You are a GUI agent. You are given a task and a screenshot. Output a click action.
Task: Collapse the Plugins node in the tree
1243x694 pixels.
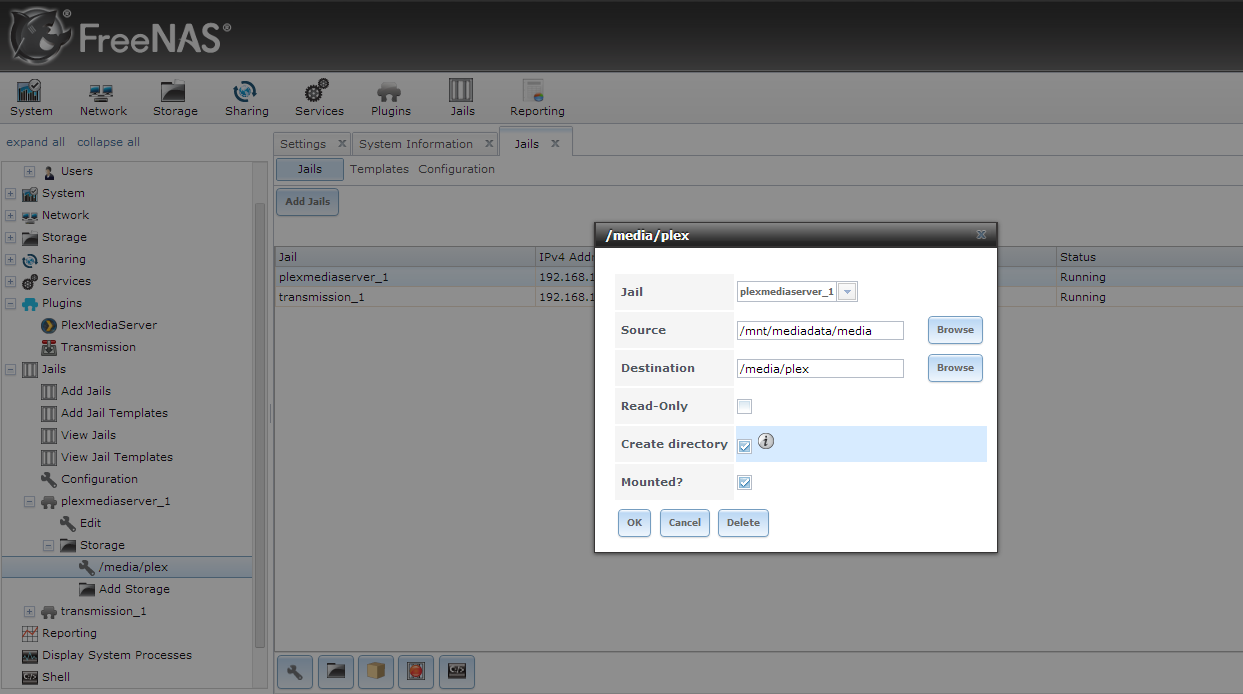click(10, 304)
